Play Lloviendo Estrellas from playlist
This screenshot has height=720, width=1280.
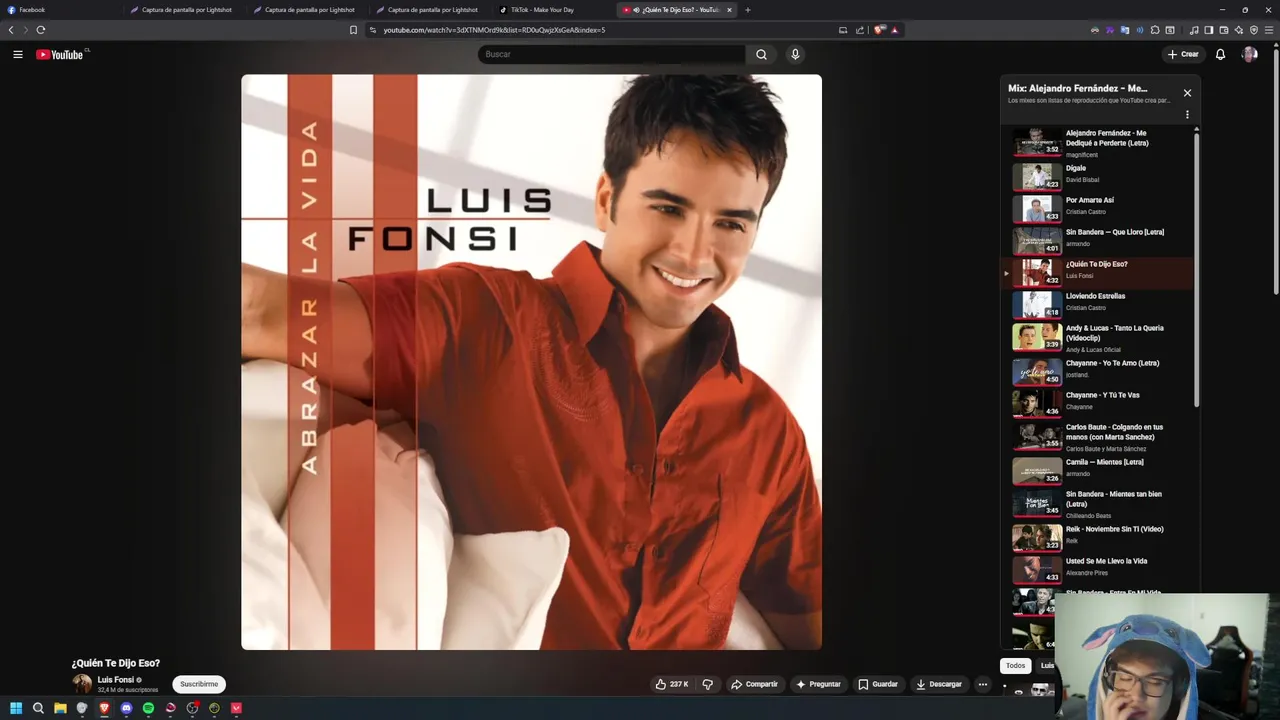(x=1100, y=304)
